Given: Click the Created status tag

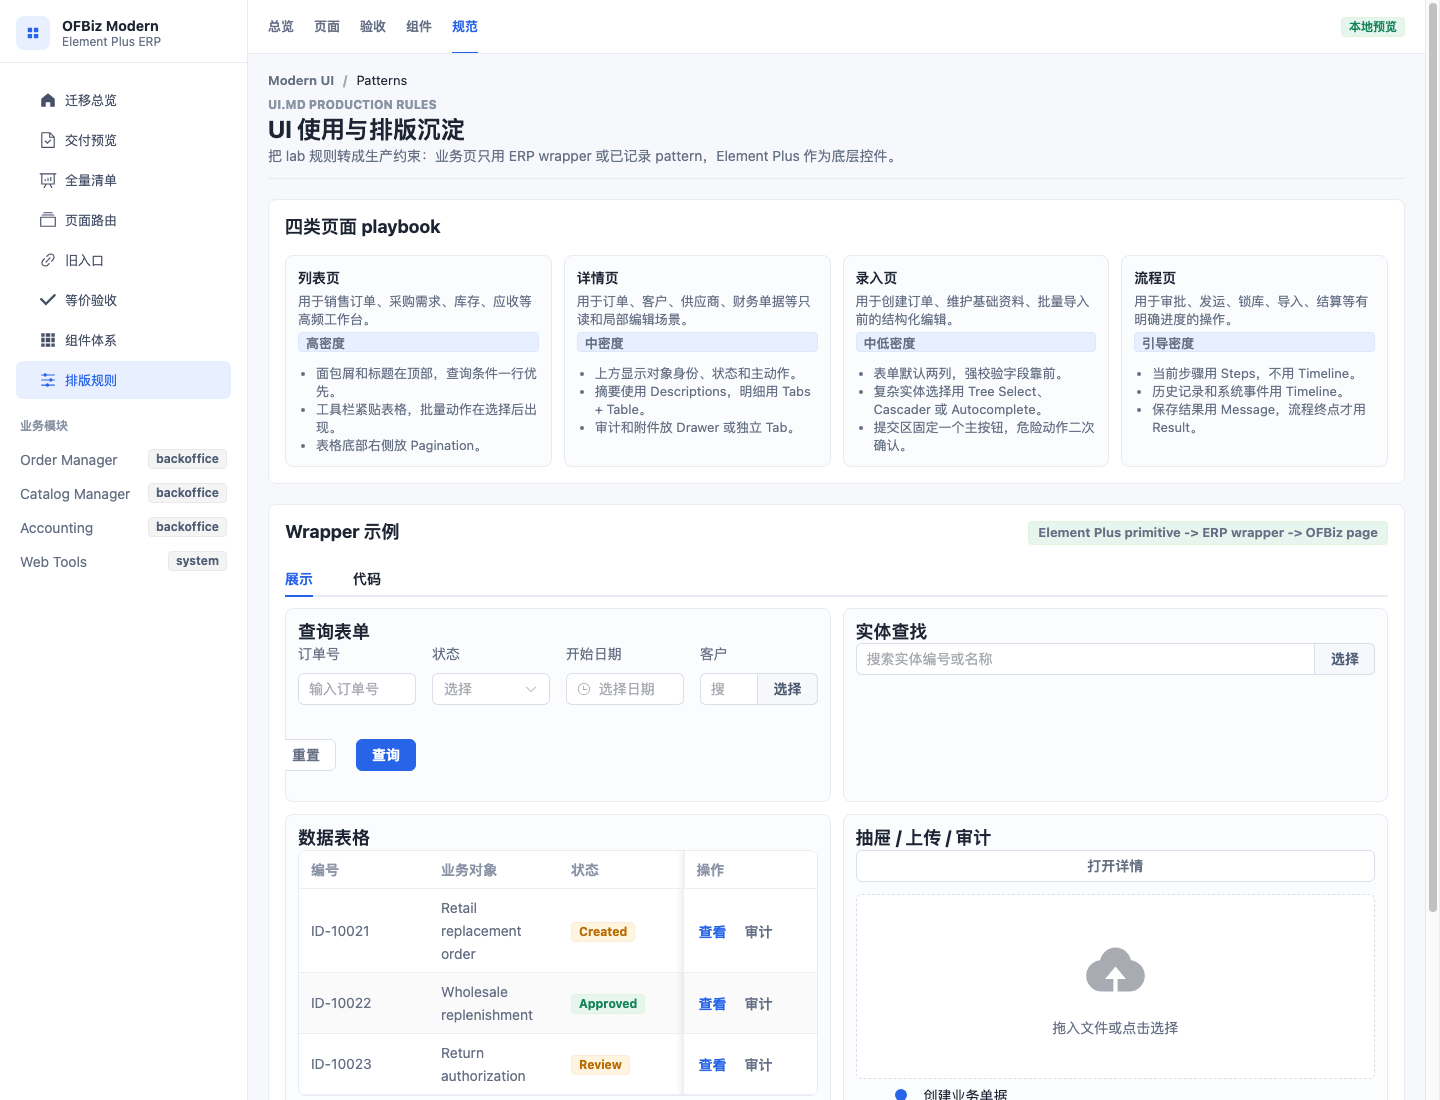Looking at the screenshot, I should click(603, 932).
